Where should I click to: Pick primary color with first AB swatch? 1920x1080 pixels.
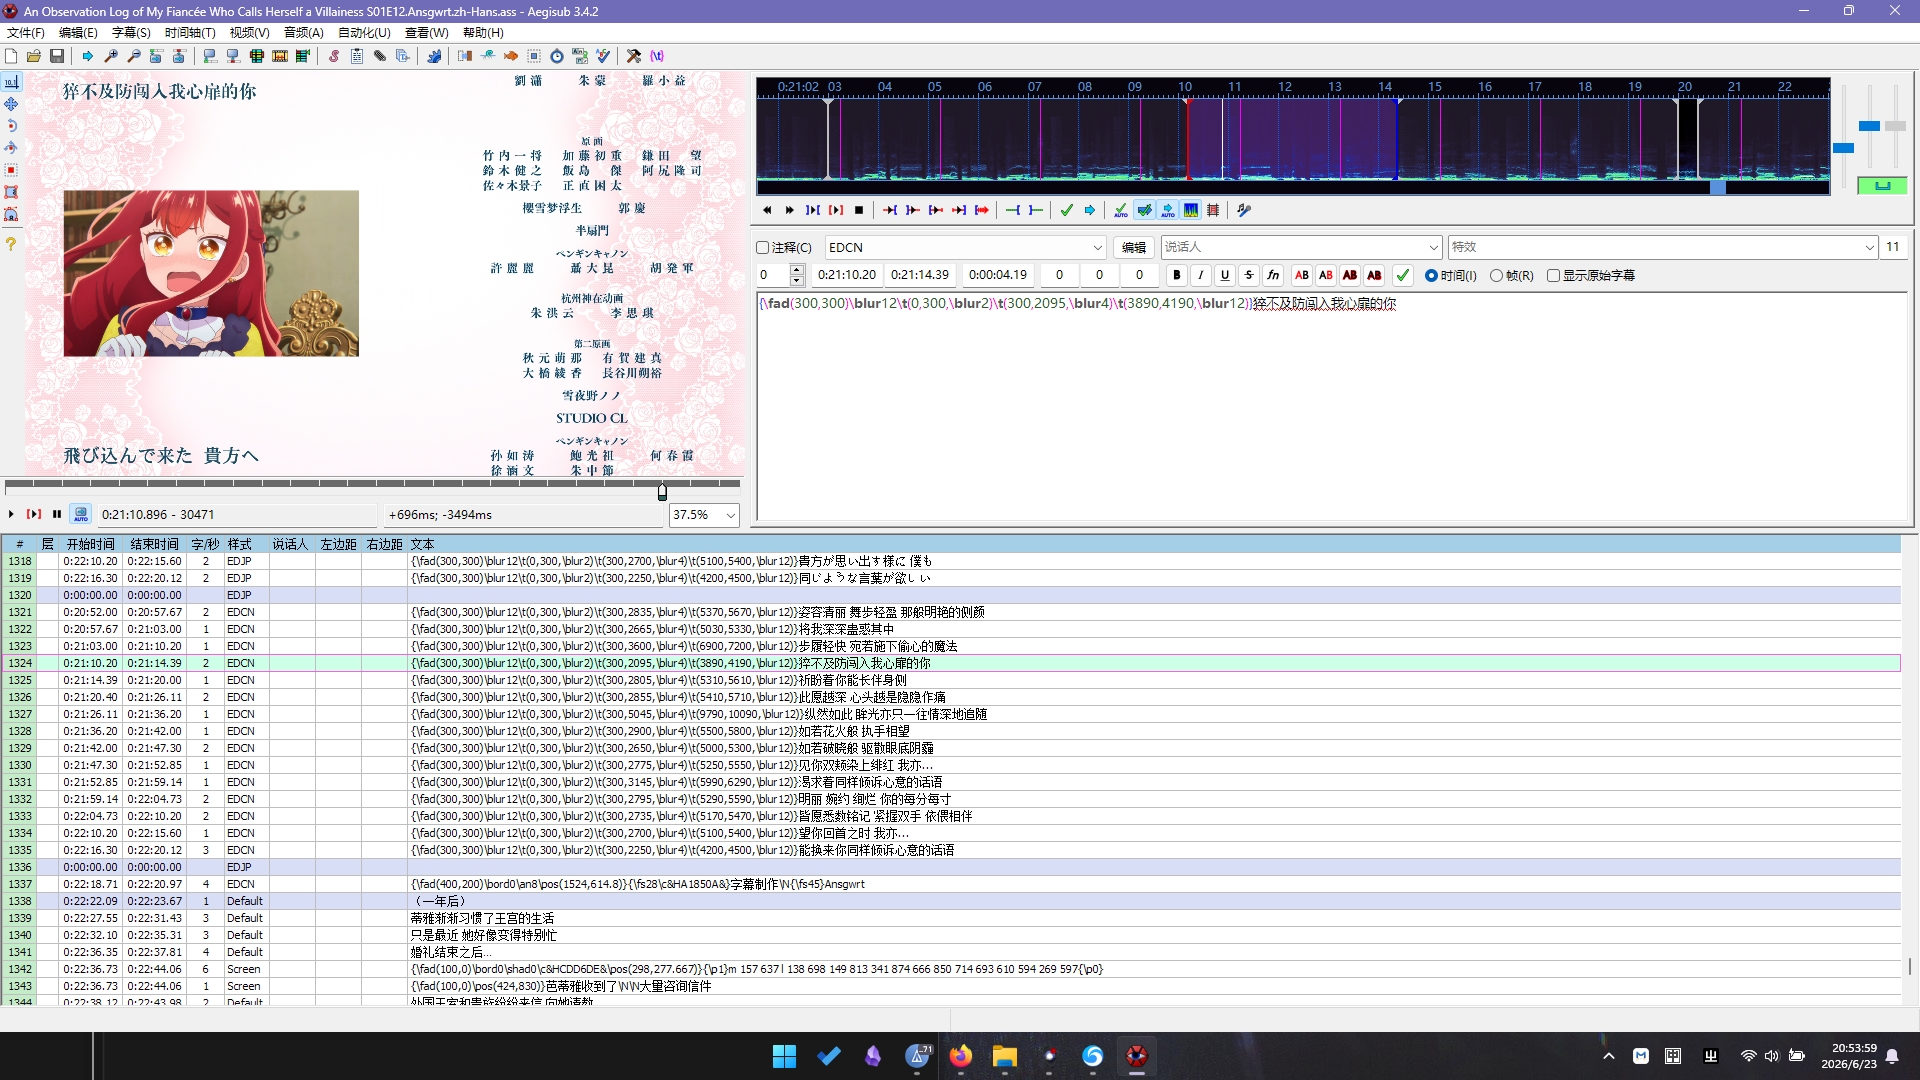1302,275
